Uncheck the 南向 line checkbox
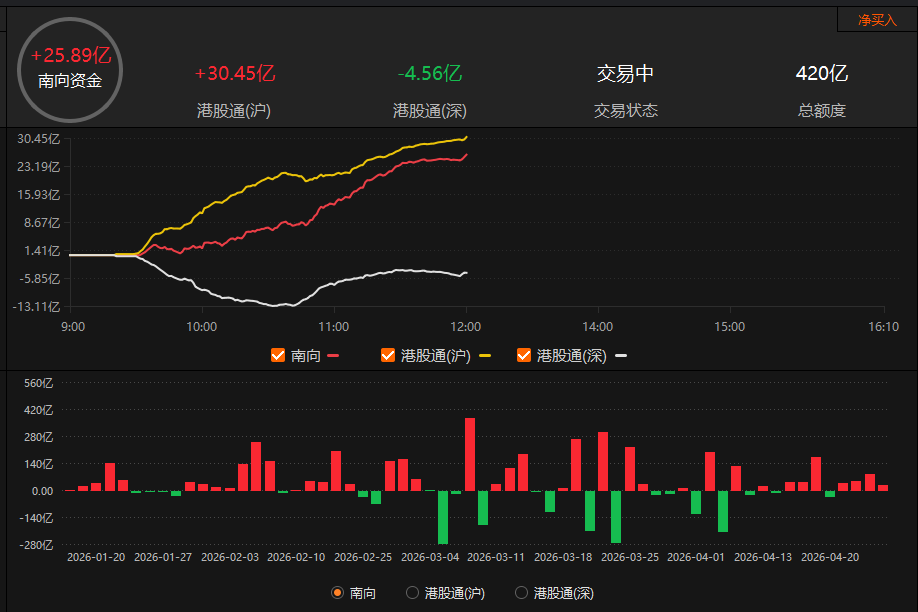The width and height of the screenshot is (918, 612). pyautogui.click(x=279, y=355)
